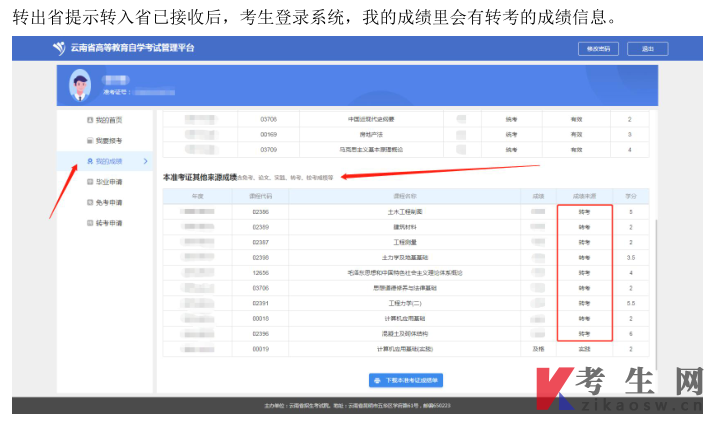Click course code 00018
This screenshot has width=718, height=424.
click(261, 319)
